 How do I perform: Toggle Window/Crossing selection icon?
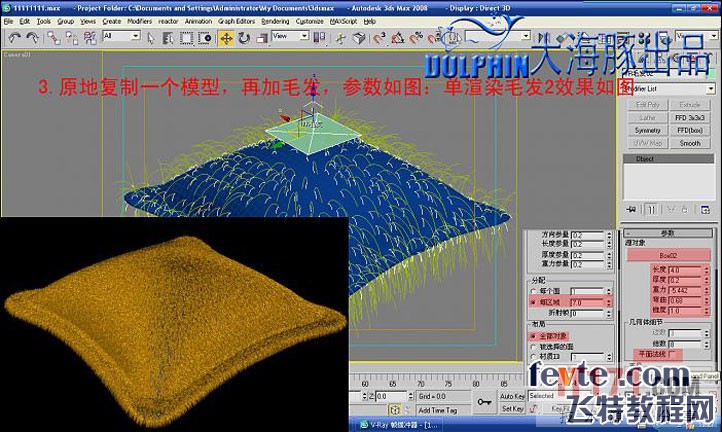click(x=204, y=38)
